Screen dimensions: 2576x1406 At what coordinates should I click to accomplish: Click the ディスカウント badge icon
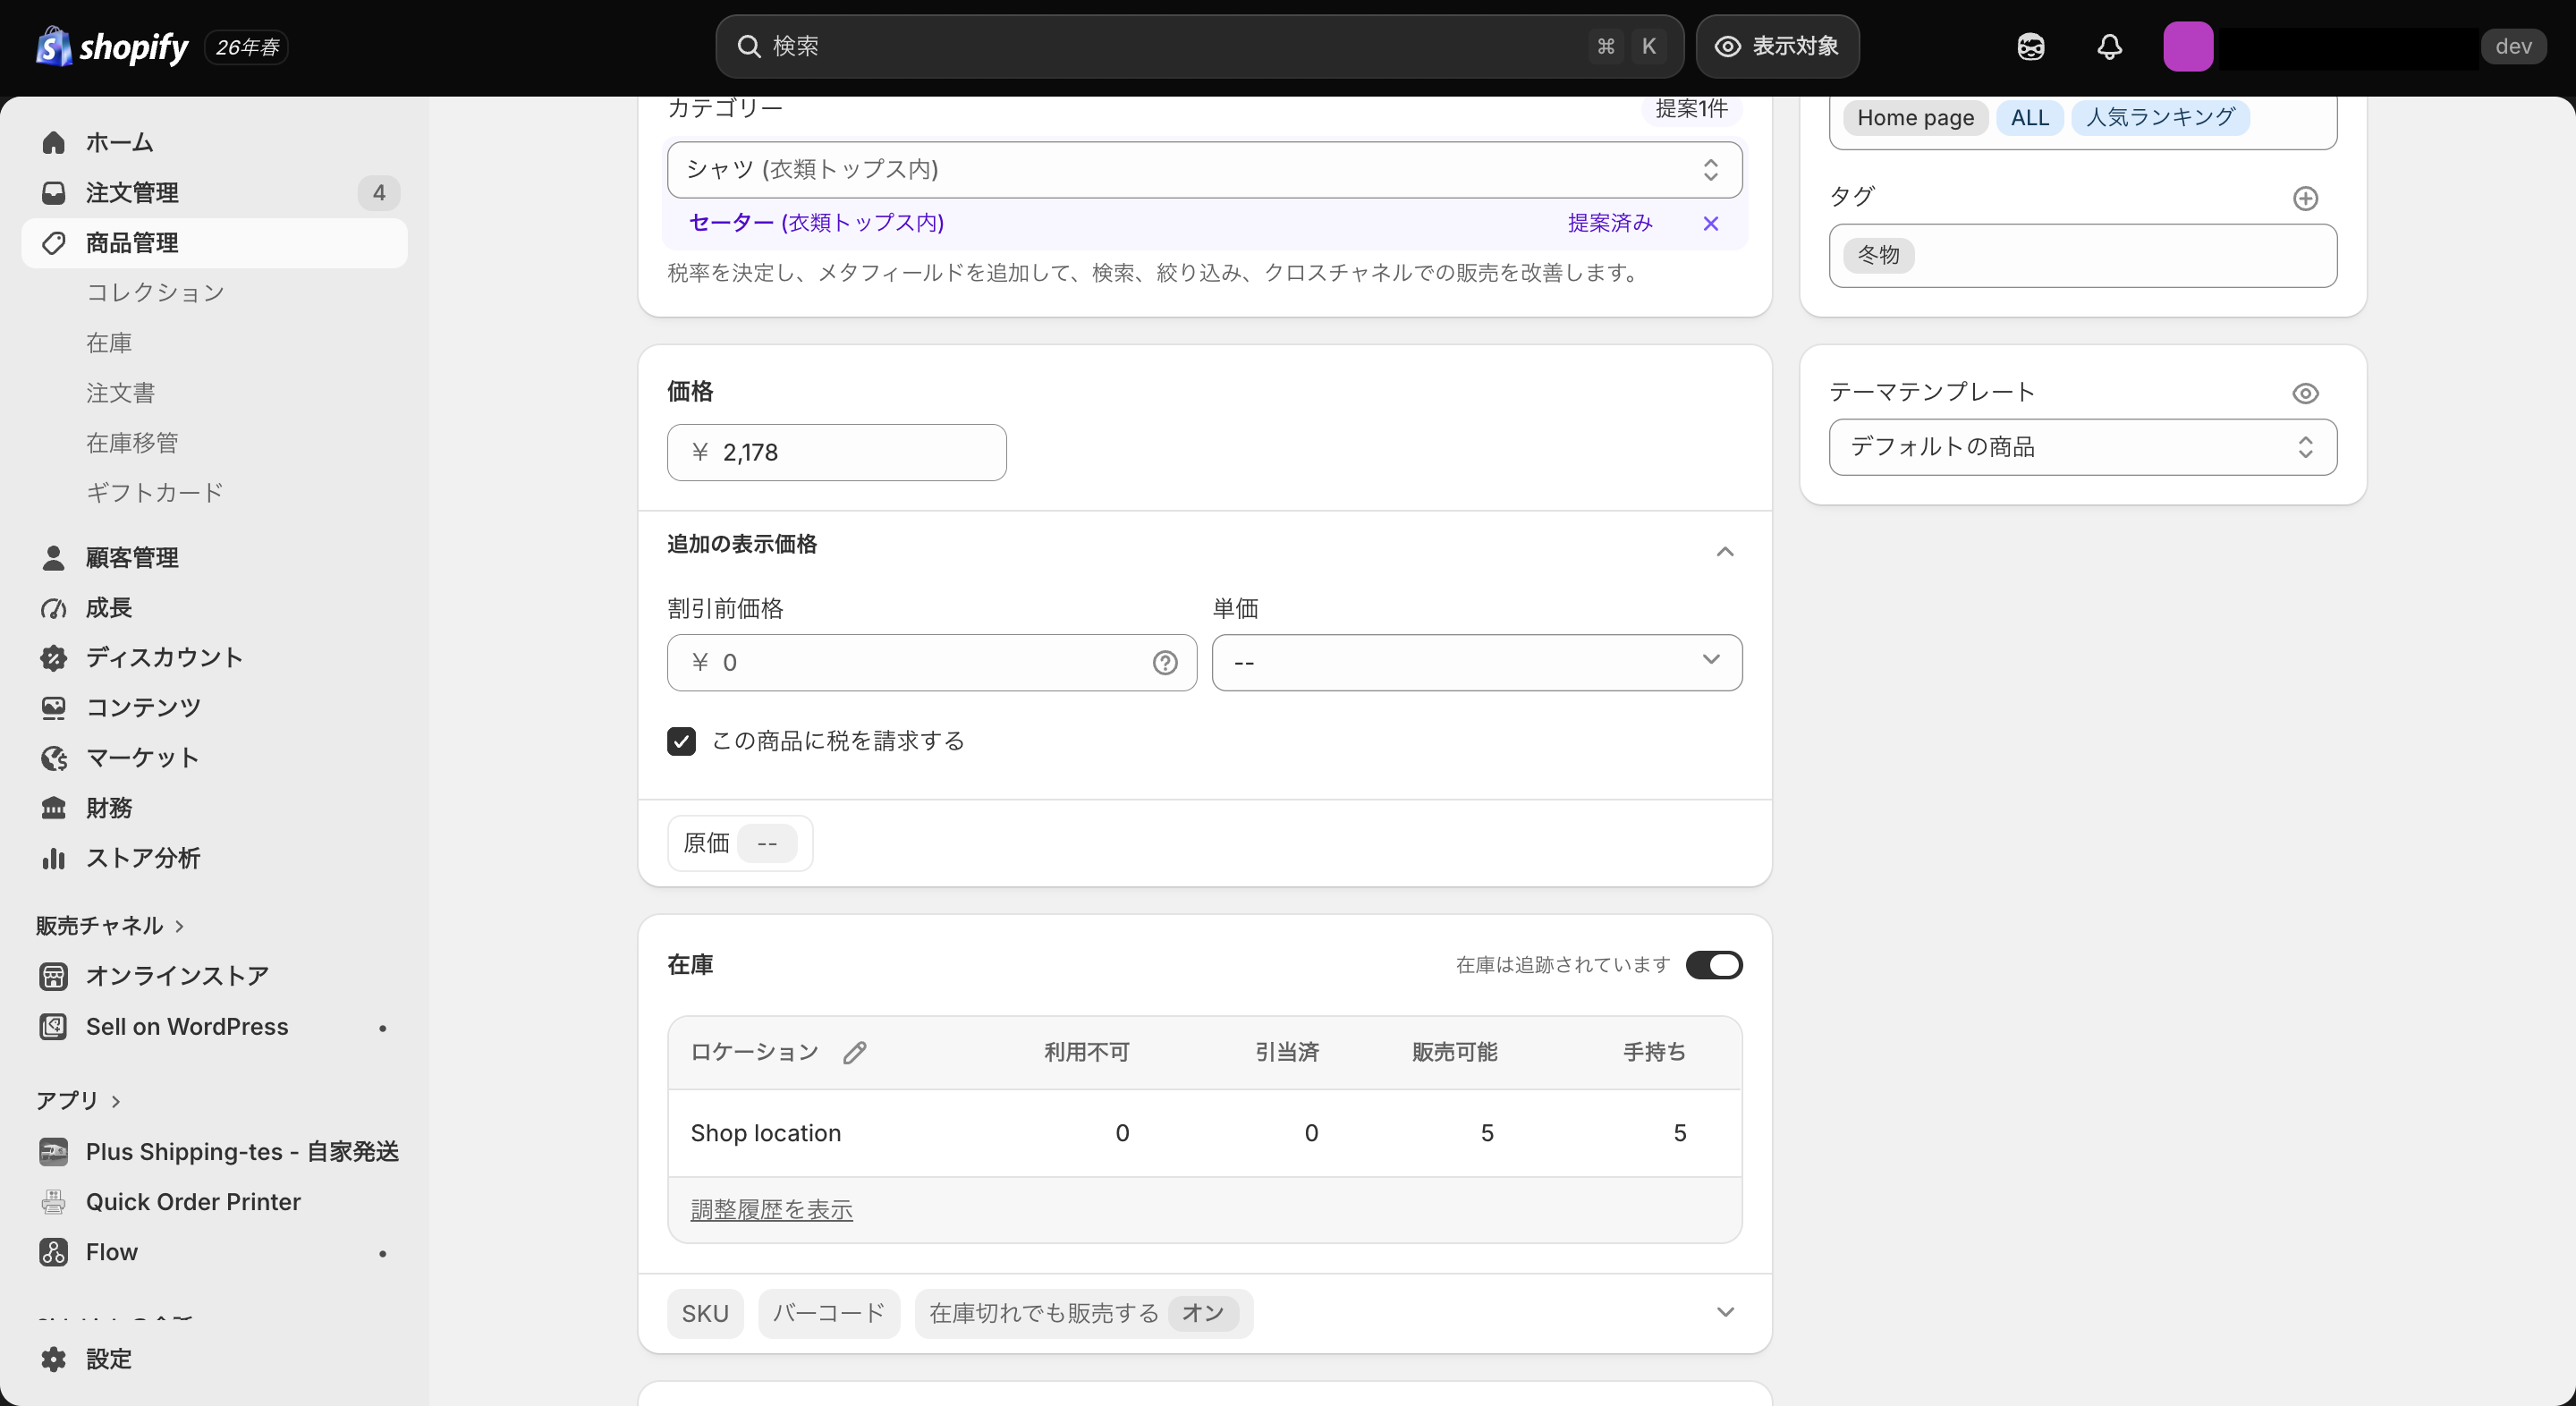54,658
